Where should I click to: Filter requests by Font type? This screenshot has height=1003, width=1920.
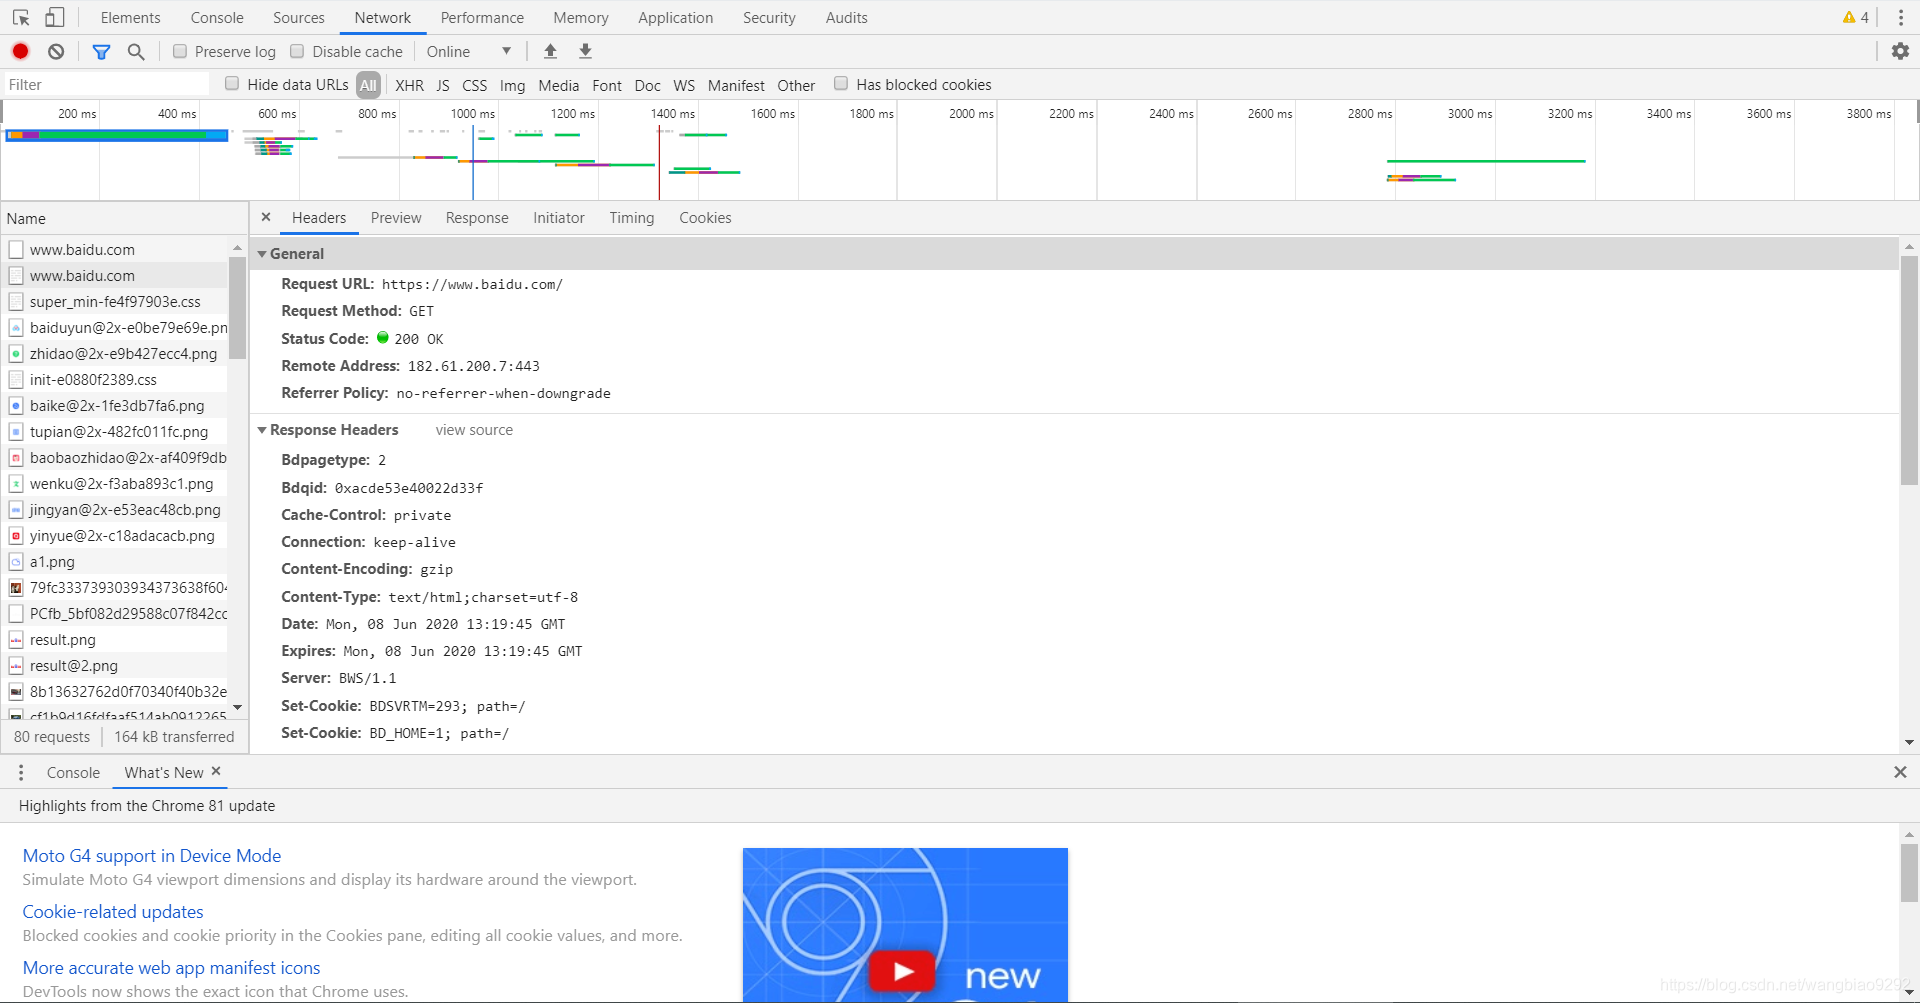click(607, 85)
